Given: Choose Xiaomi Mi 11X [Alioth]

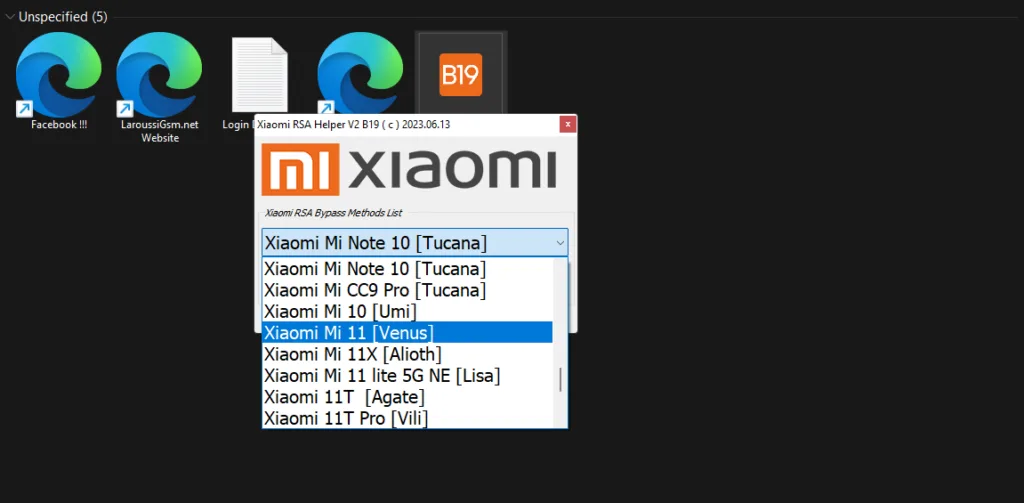Looking at the screenshot, I should (408, 354).
